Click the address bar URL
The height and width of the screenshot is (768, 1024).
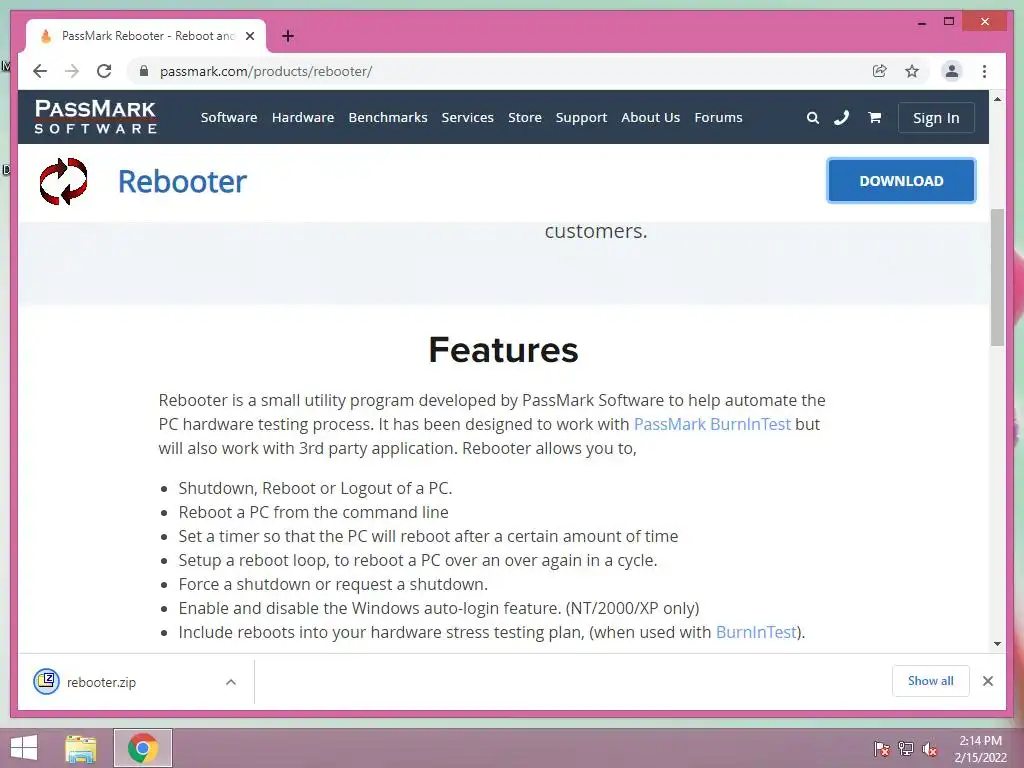pos(266,71)
